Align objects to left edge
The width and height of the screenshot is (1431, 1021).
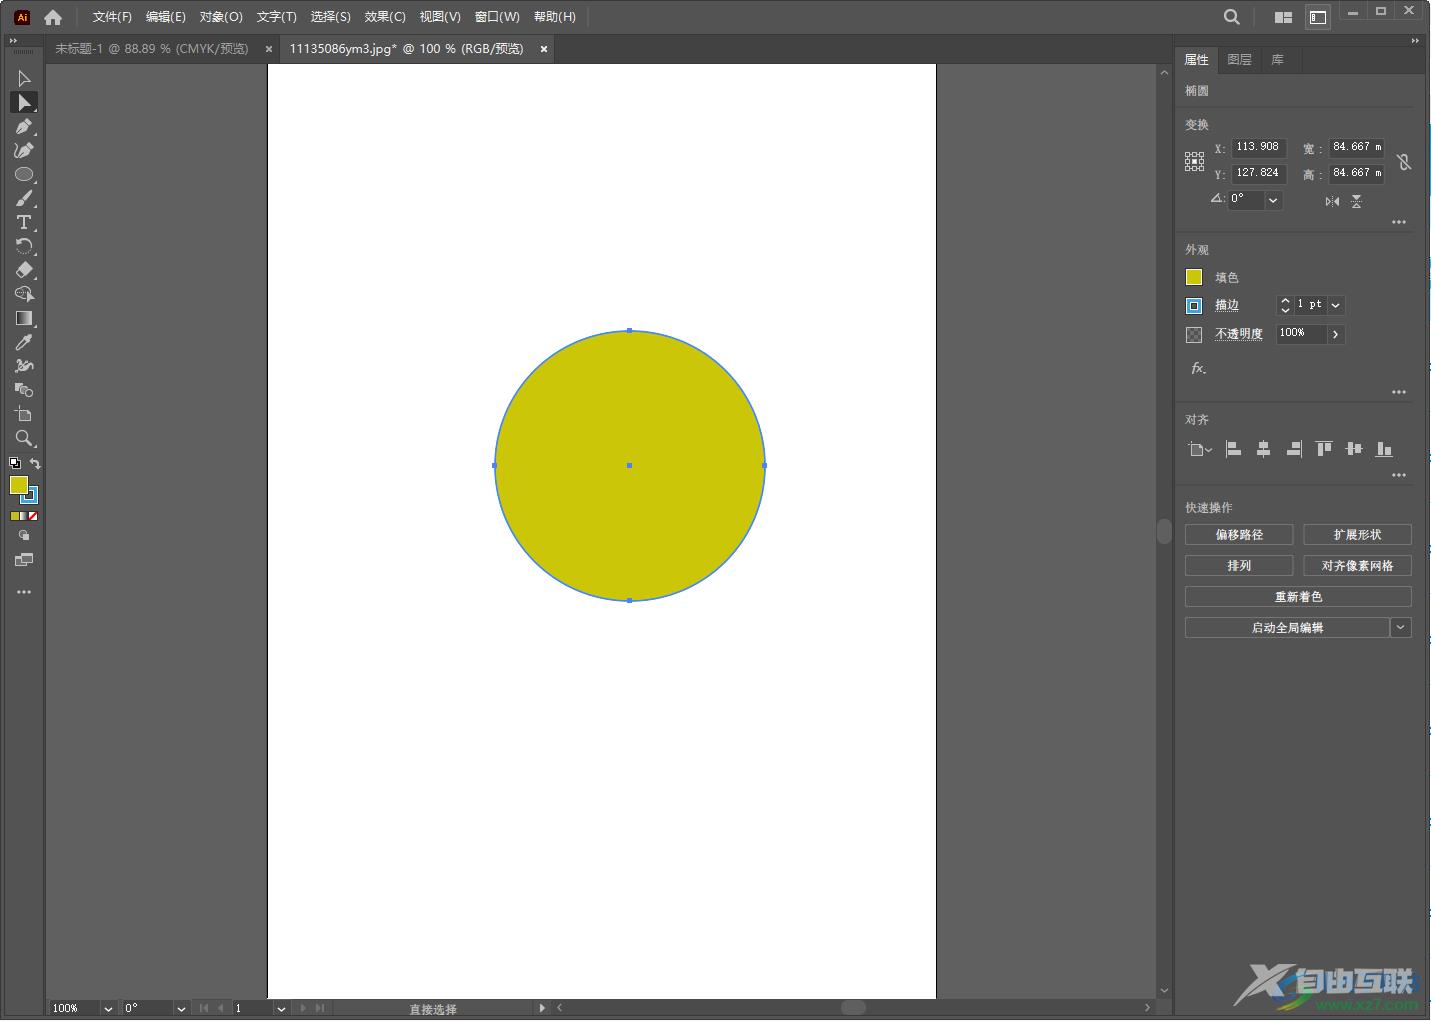tap(1233, 449)
